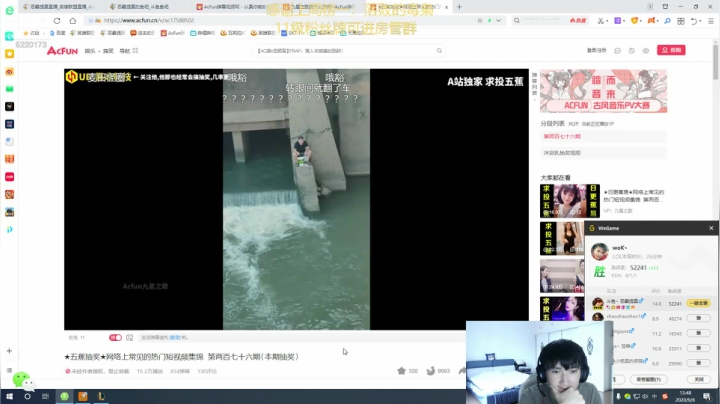Viewport: 720px width, 404px height.
Task: Open the browser hamburger menu
Action: pyautogui.click(x=711, y=21)
